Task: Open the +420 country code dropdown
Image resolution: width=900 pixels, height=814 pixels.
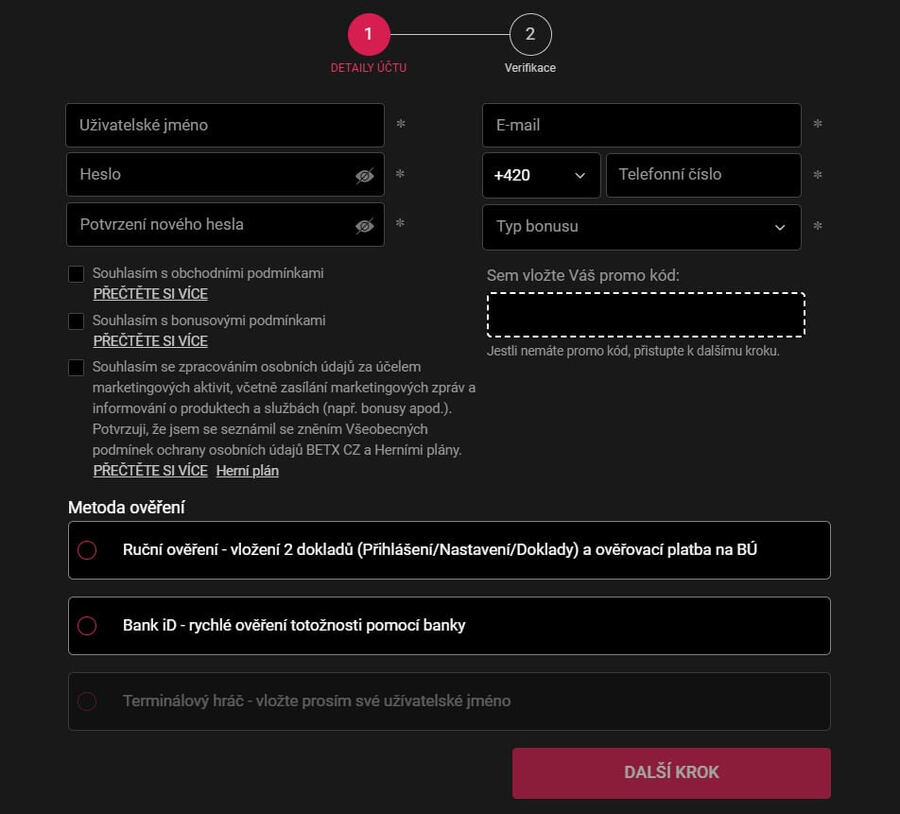Action: (x=541, y=175)
